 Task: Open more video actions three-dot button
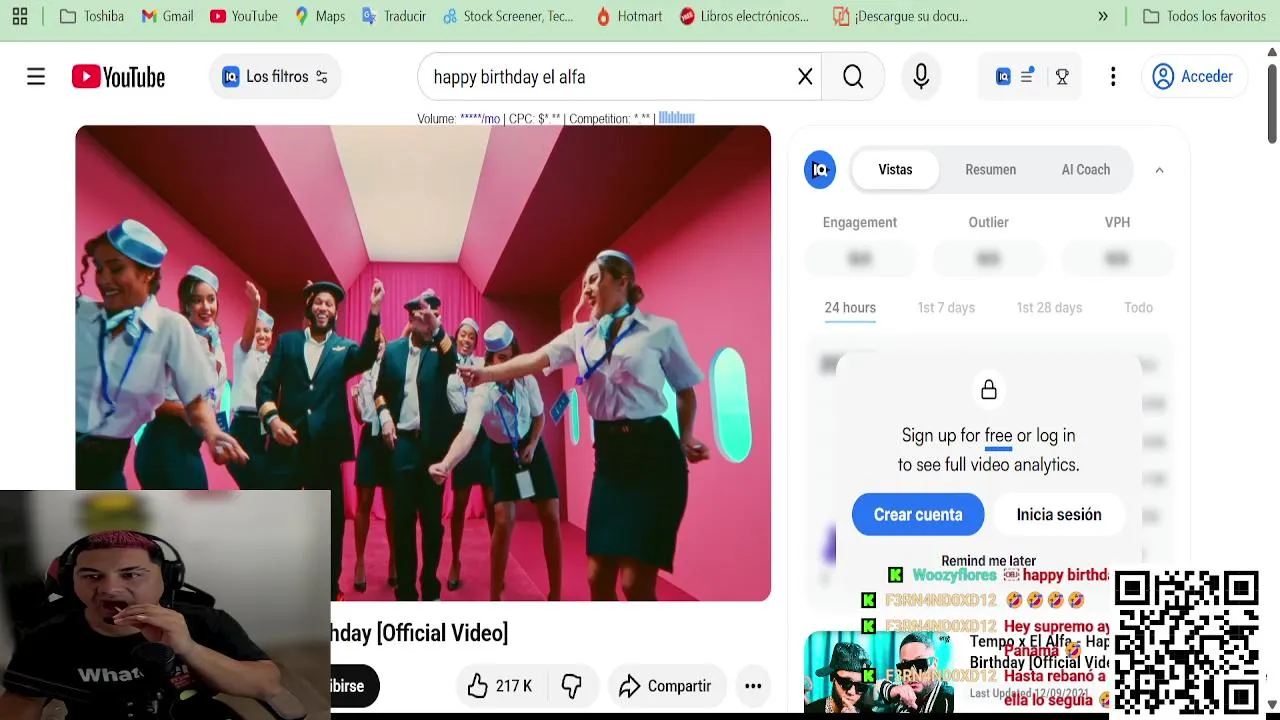point(753,686)
